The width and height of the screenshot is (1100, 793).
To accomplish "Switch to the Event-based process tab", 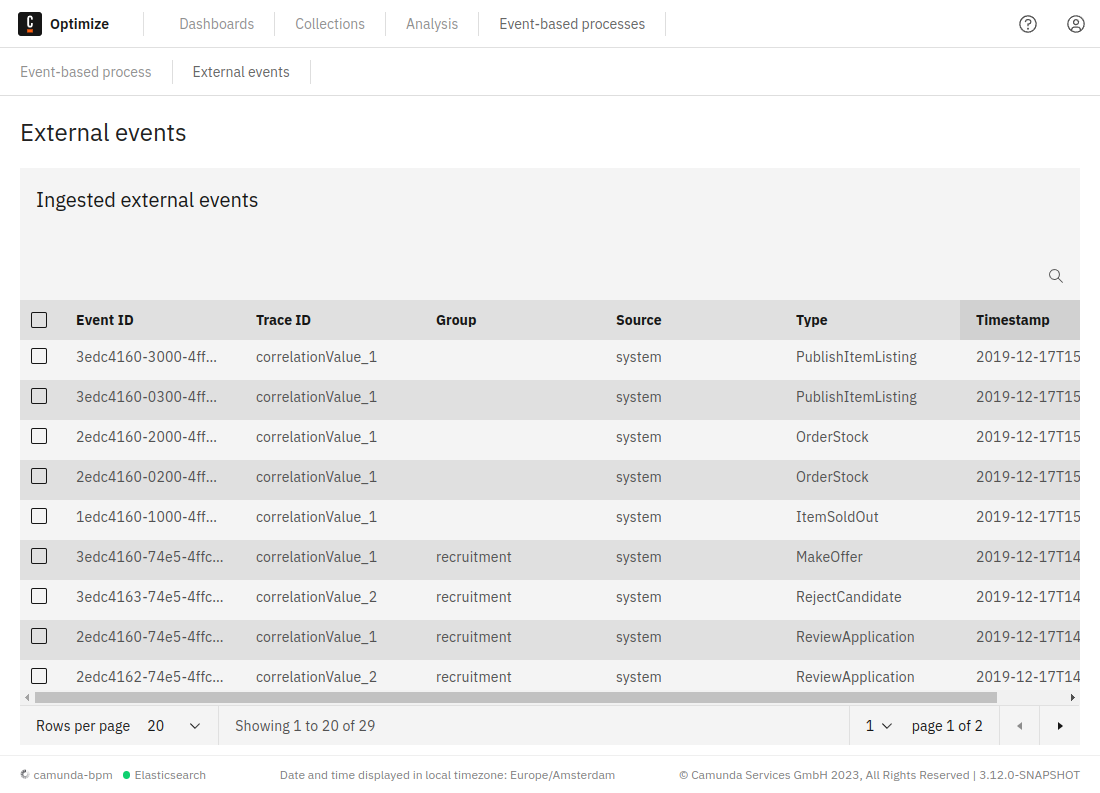I will [86, 72].
